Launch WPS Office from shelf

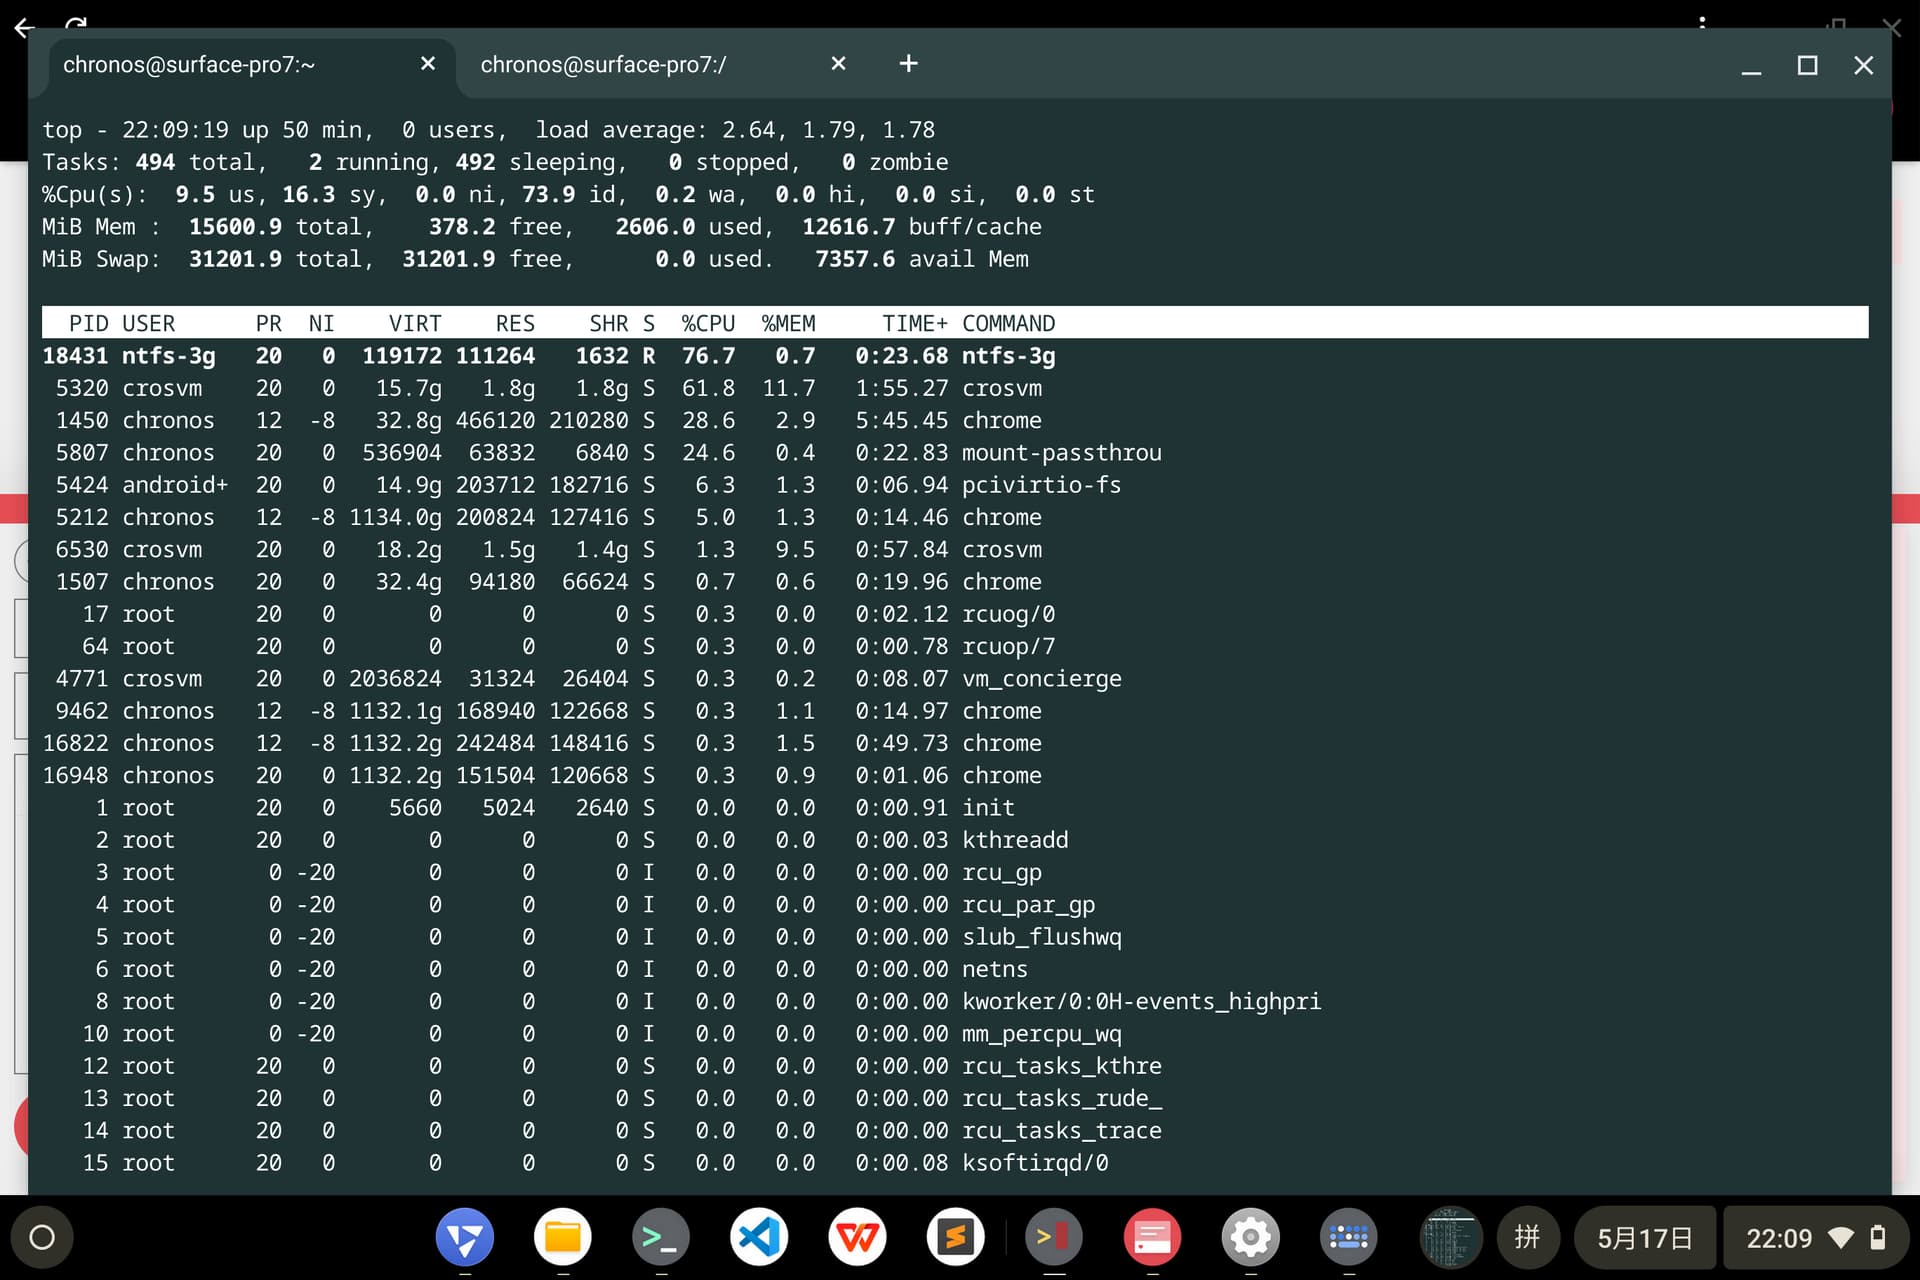pos(857,1238)
